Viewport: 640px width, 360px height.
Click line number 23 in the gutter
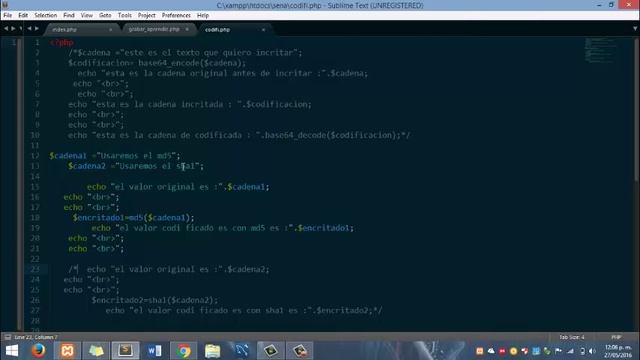[35, 269]
